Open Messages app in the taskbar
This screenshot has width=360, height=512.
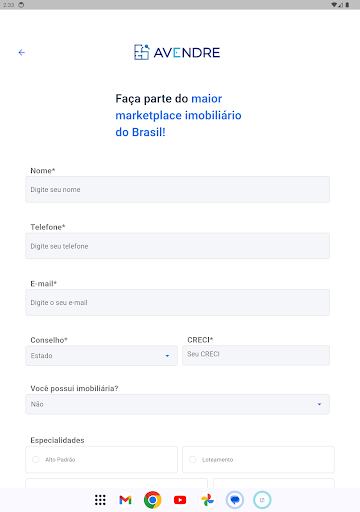click(235, 500)
